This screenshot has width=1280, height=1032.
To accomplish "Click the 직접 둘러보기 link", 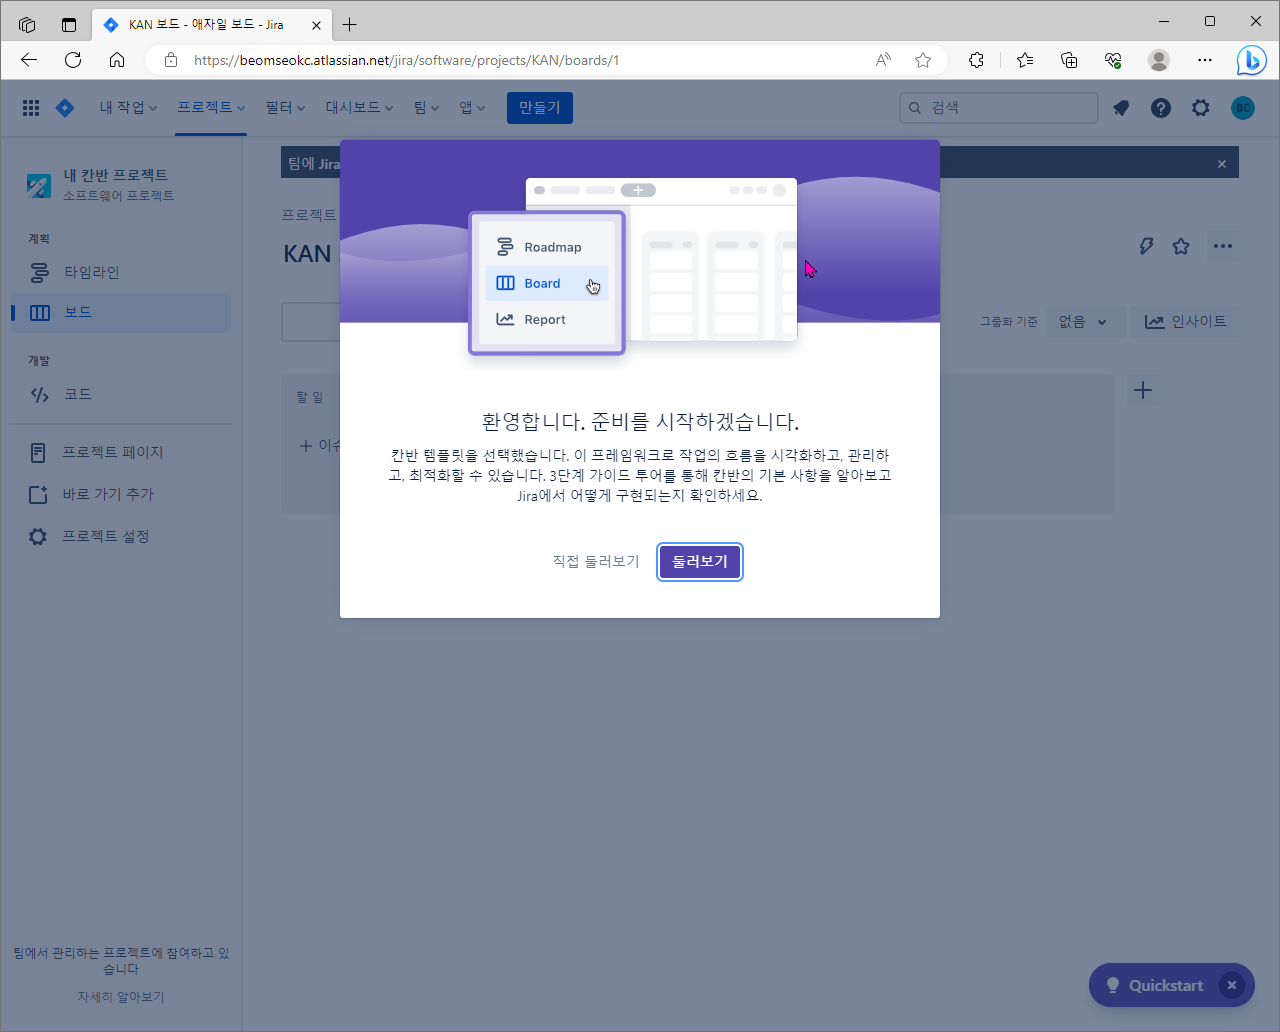I will [x=596, y=562].
